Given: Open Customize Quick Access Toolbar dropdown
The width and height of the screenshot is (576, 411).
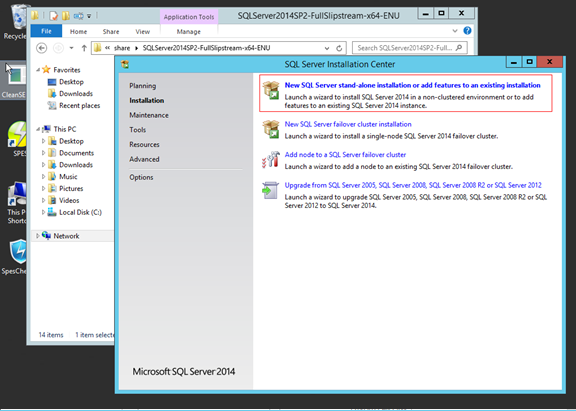Looking at the screenshot, I should click(89, 16).
